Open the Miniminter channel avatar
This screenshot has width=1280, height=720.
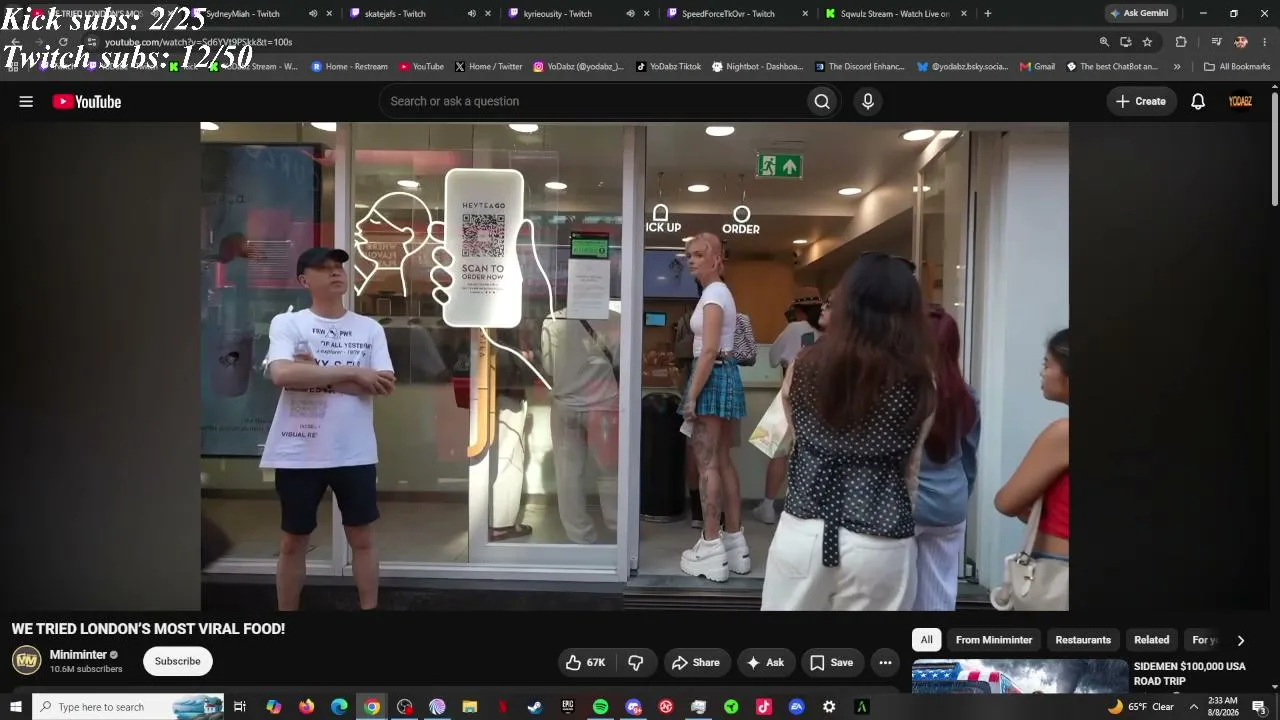point(27,661)
